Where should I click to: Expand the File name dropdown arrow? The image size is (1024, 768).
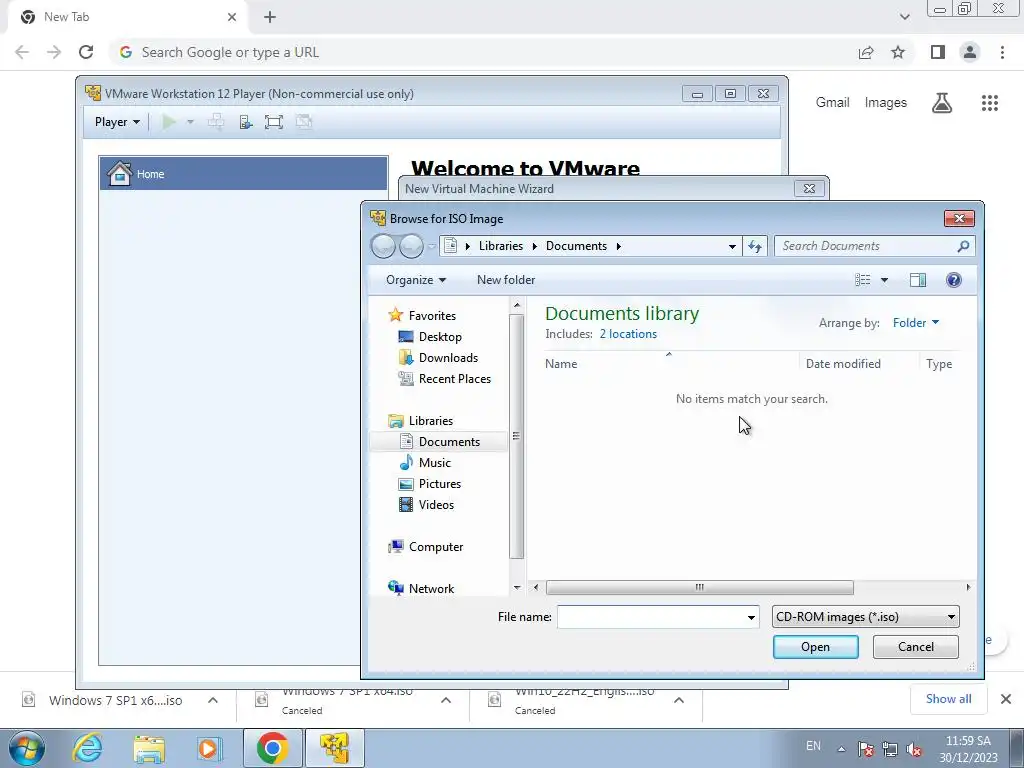(751, 617)
